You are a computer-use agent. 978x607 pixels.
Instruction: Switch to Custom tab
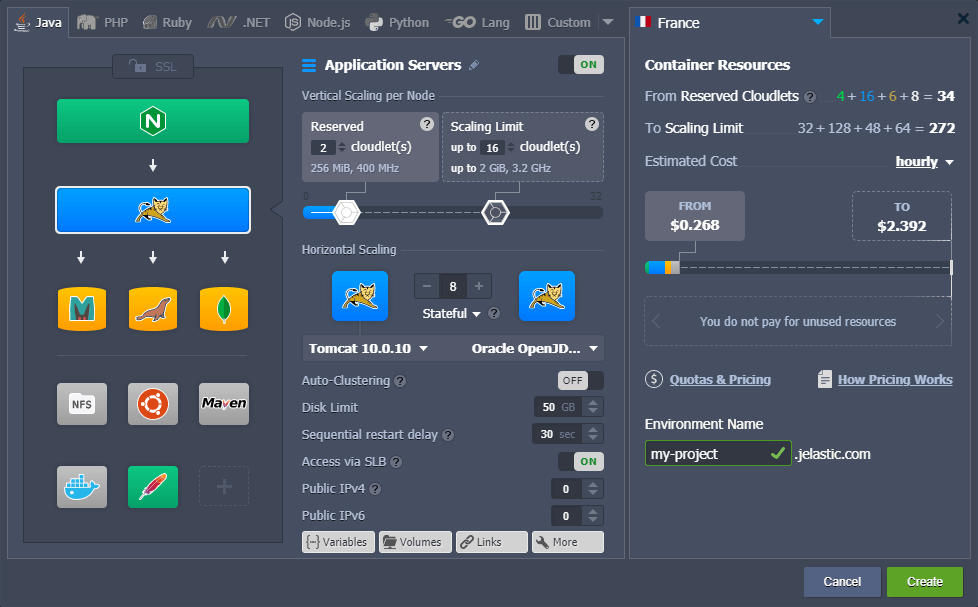click(558, 22)
